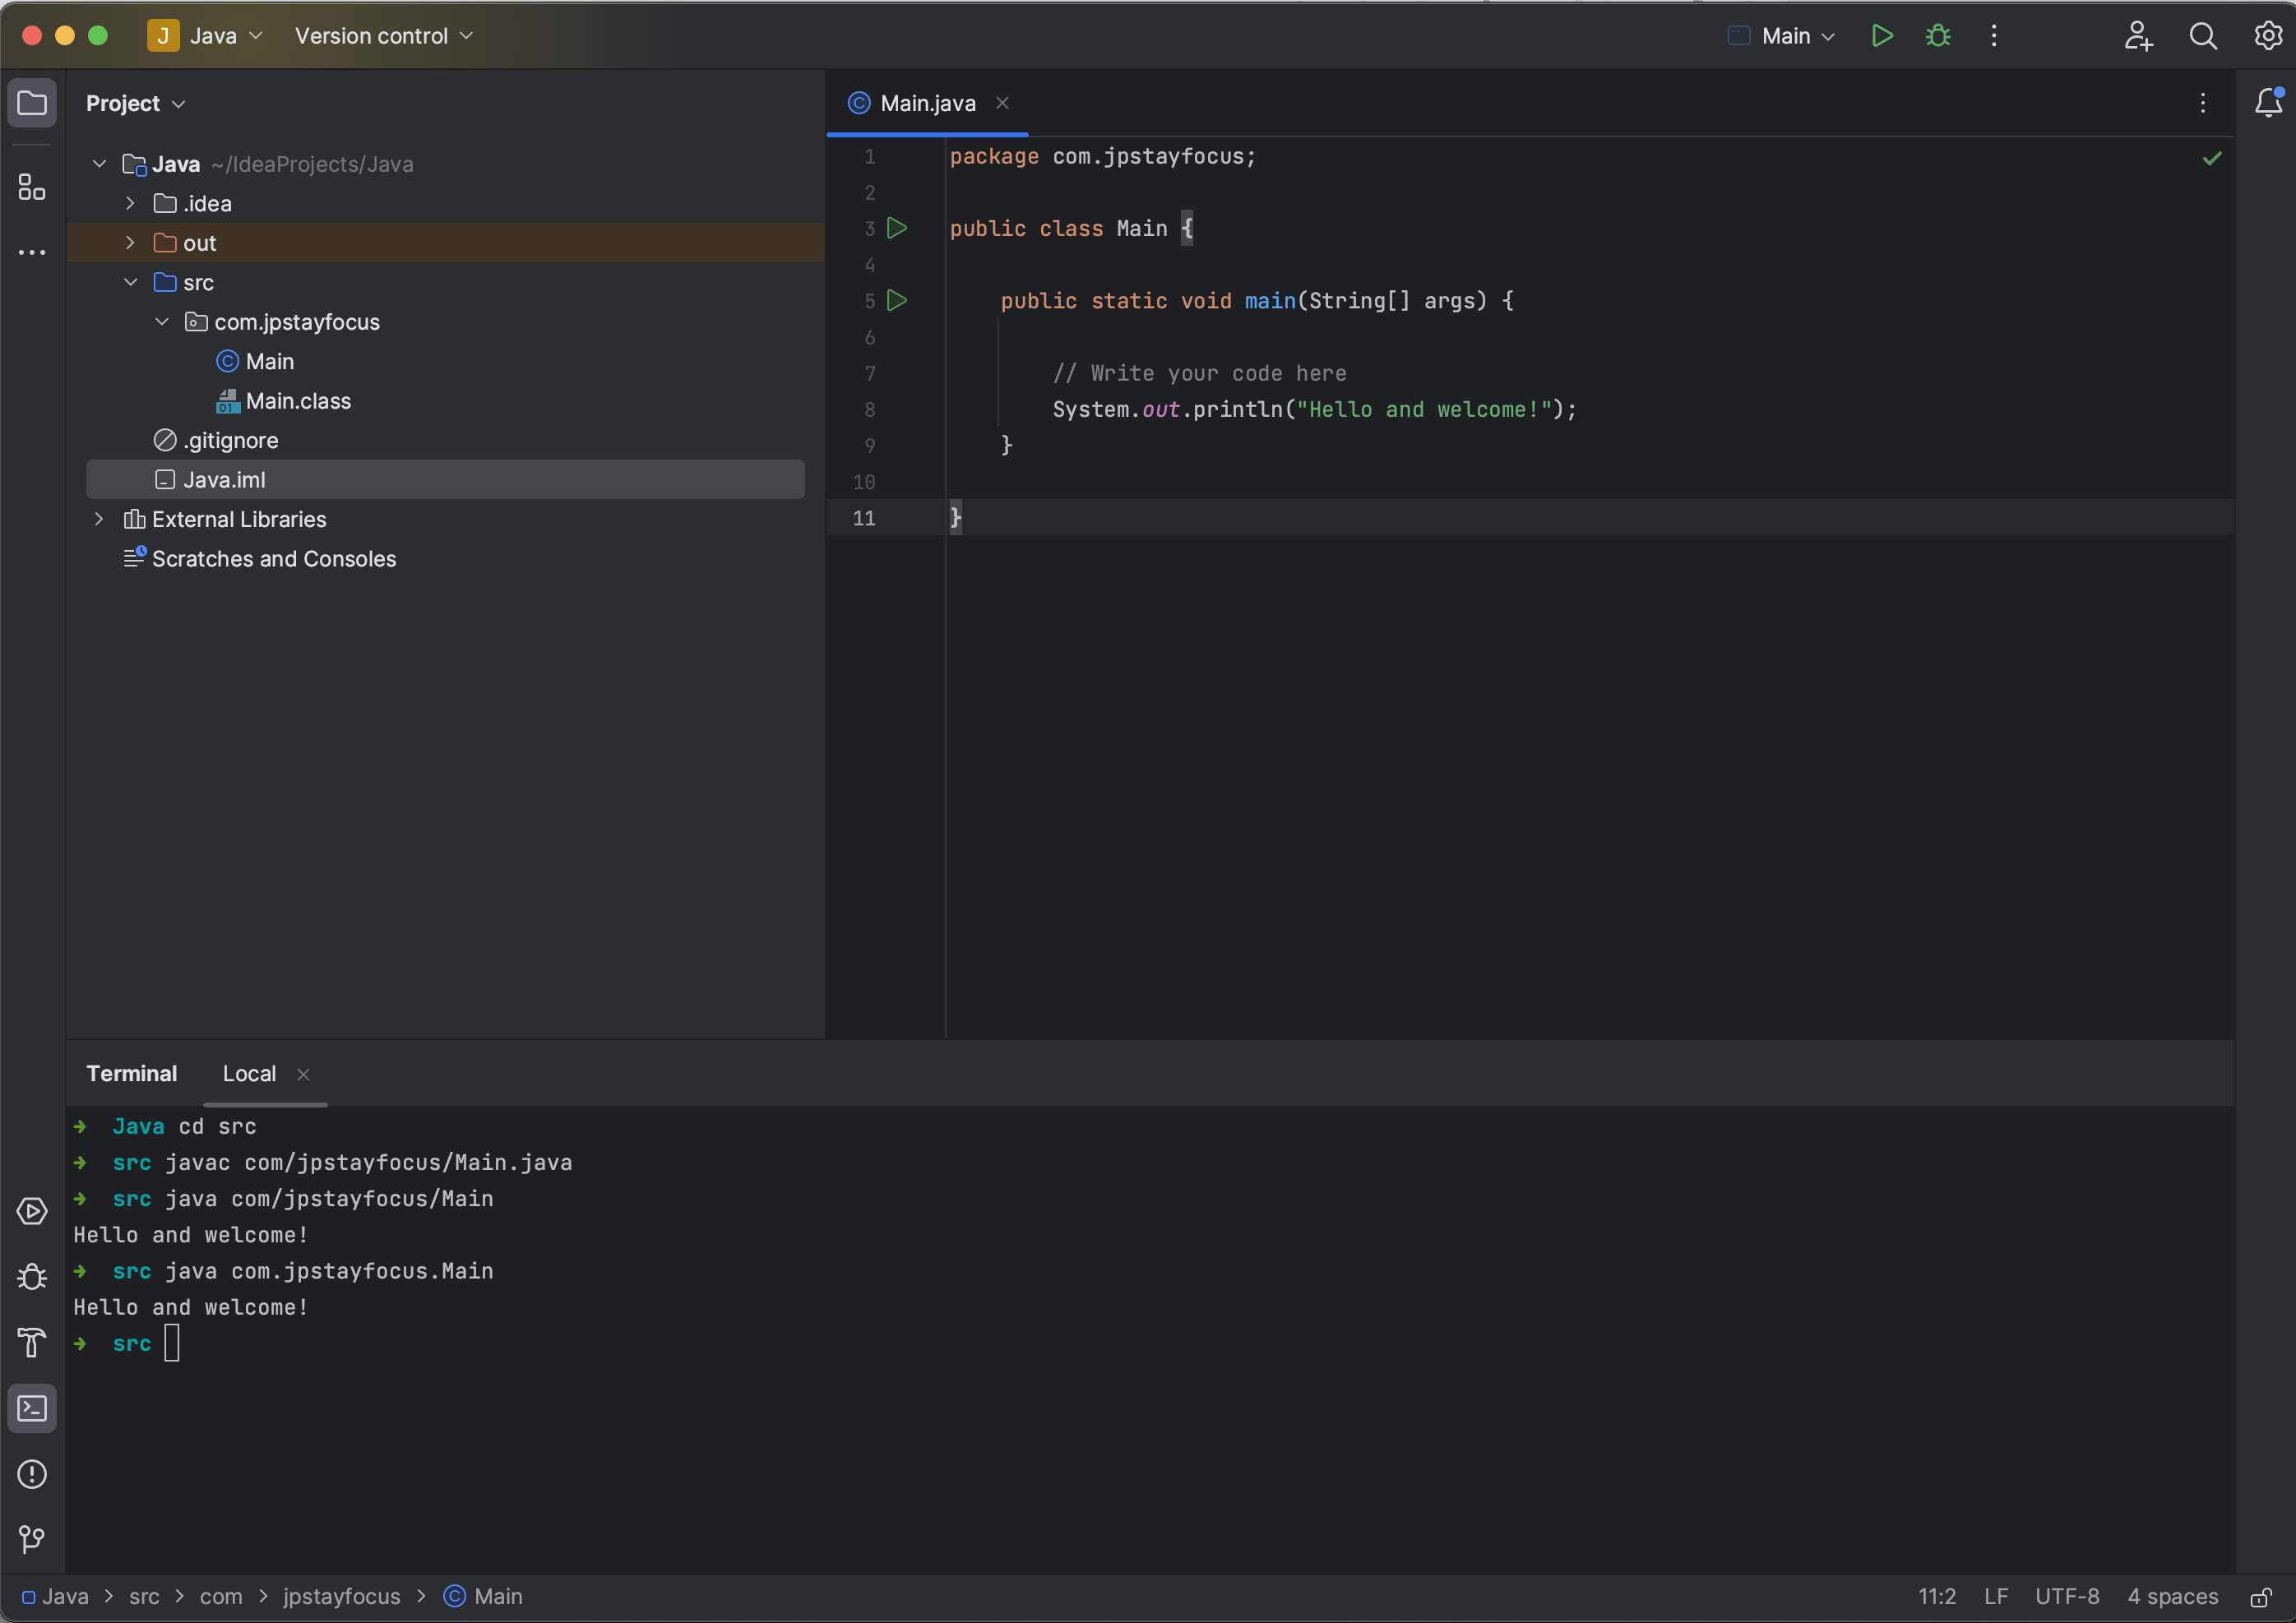Select the .gitignore file
2296x1623 pixels.
pos(216,440)
